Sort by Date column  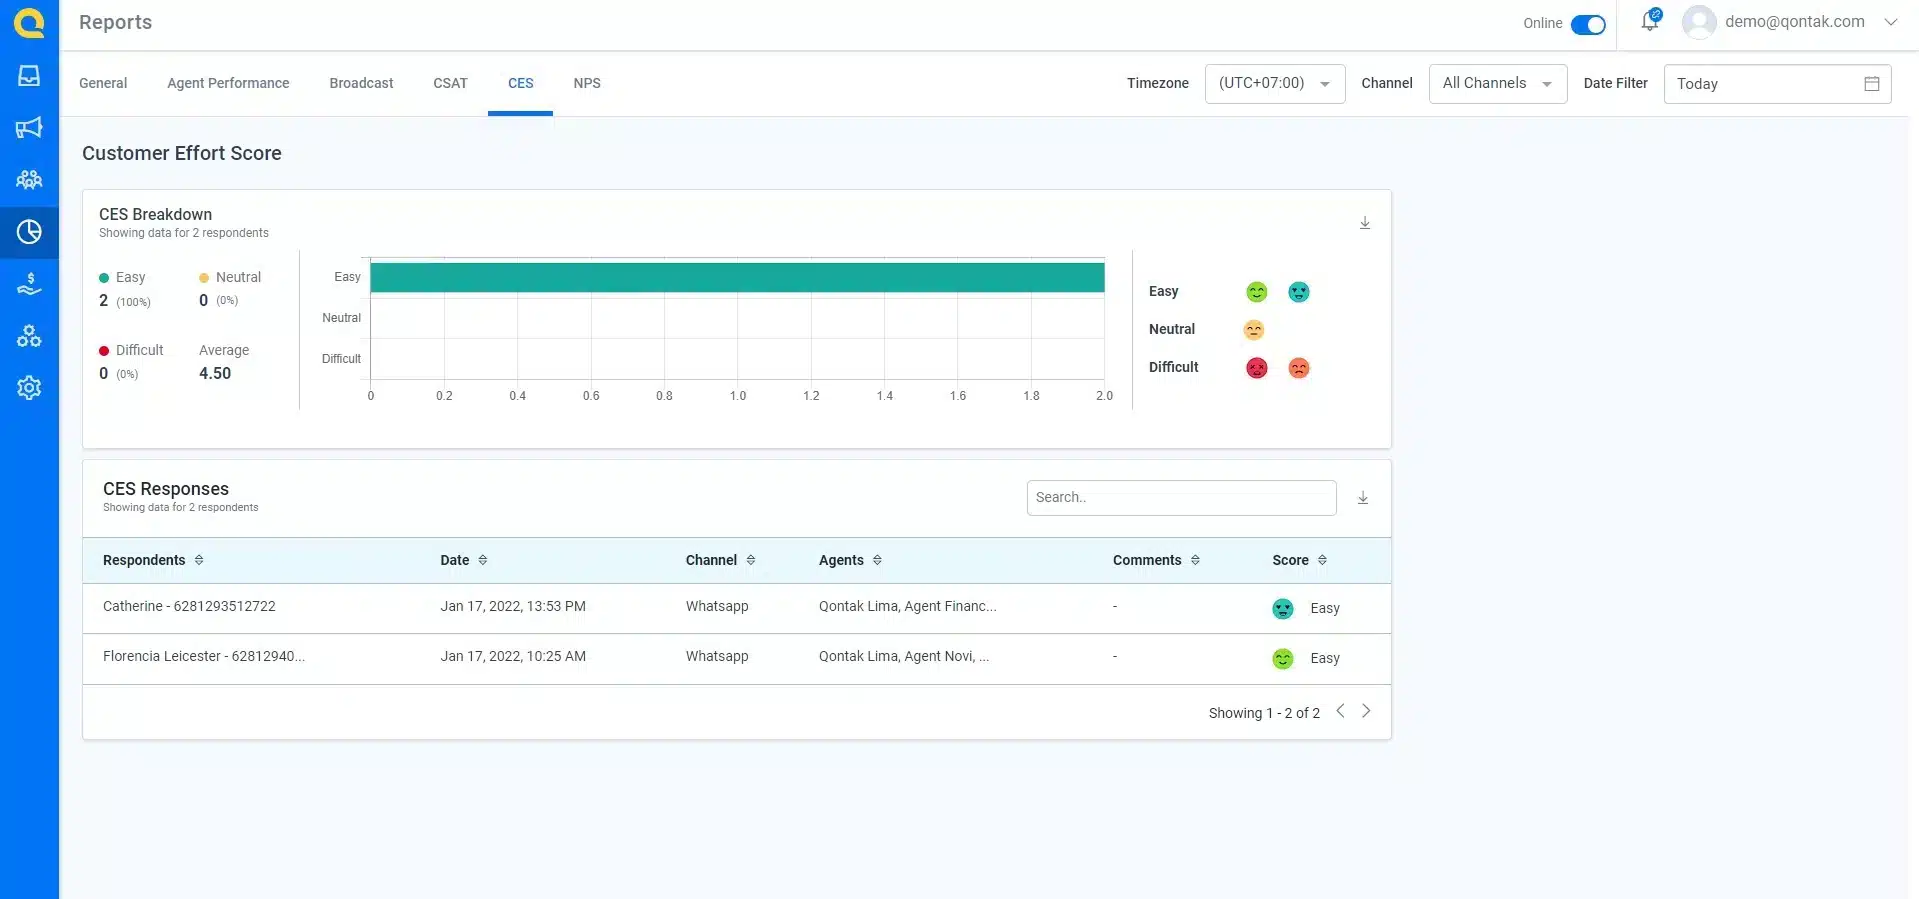pyautogui.click(x=483, y=560)
